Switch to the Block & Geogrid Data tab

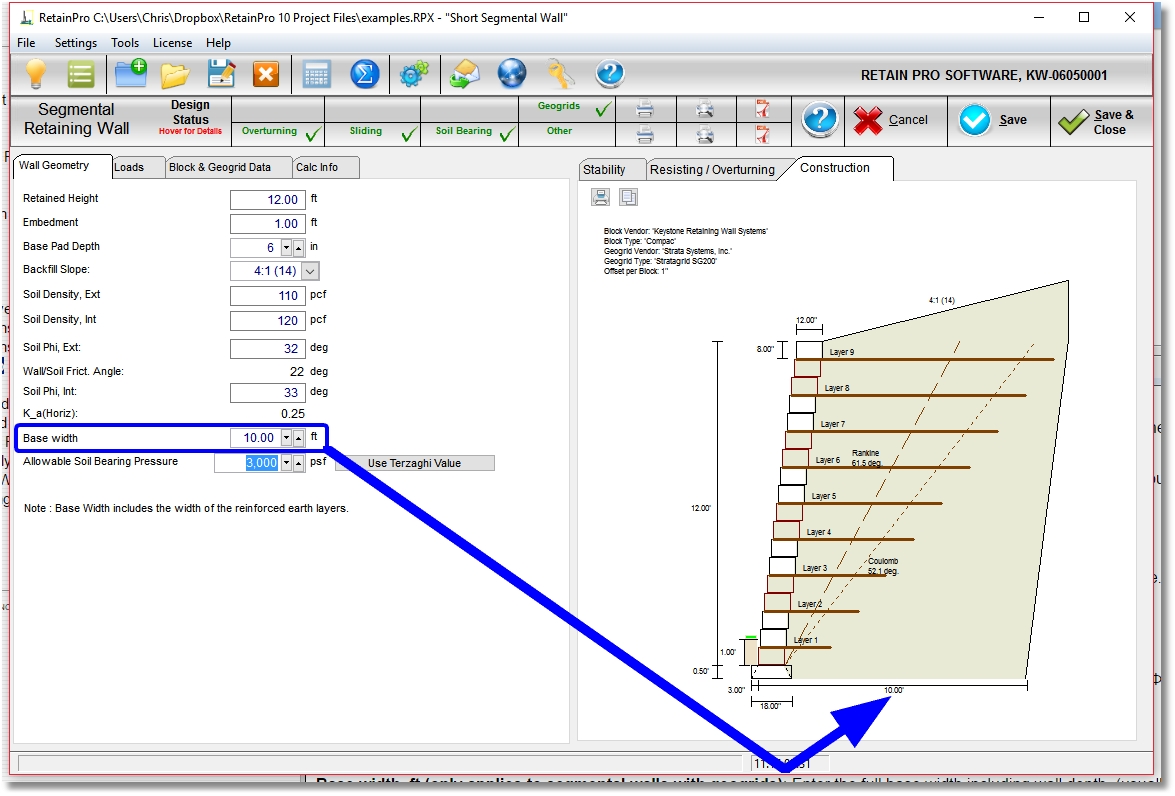219,167
